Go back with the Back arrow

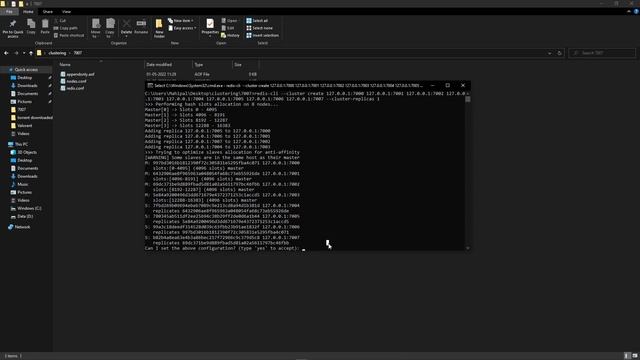pos(6,53)
